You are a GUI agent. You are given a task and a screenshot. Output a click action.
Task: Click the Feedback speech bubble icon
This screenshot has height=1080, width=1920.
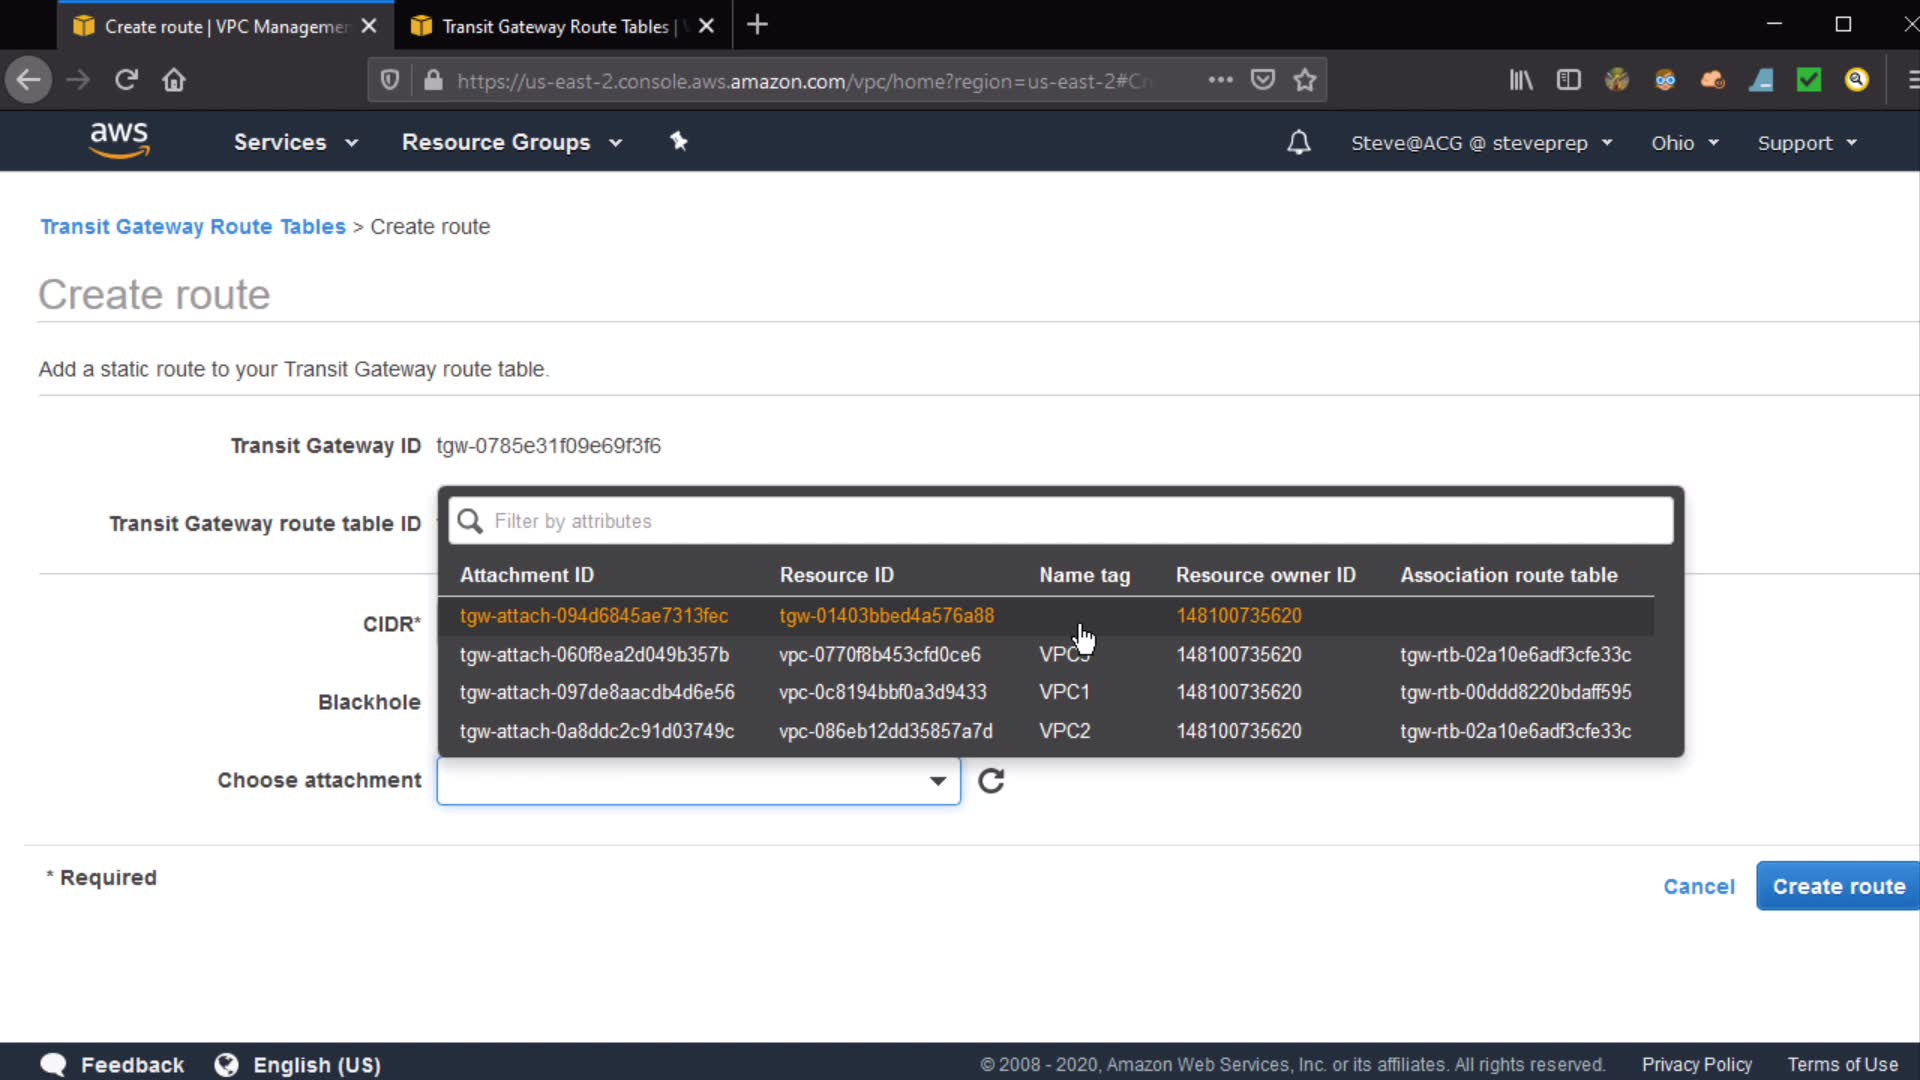pyautogui.click(x=54, y=1064)
